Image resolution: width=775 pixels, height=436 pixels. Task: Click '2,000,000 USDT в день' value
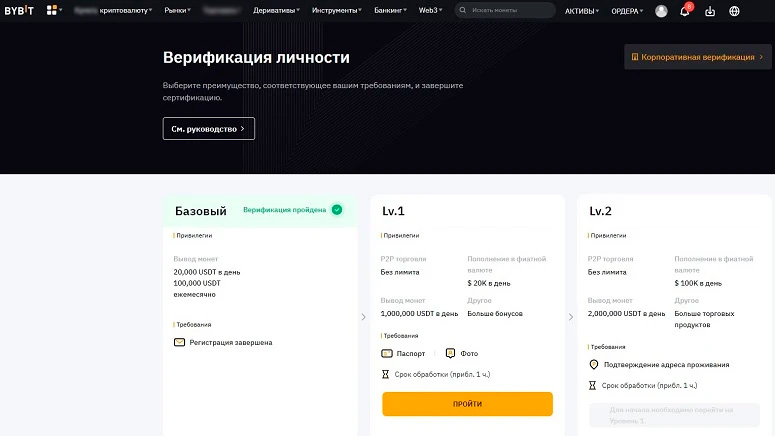pyautogui.click(x=626, y=313)
